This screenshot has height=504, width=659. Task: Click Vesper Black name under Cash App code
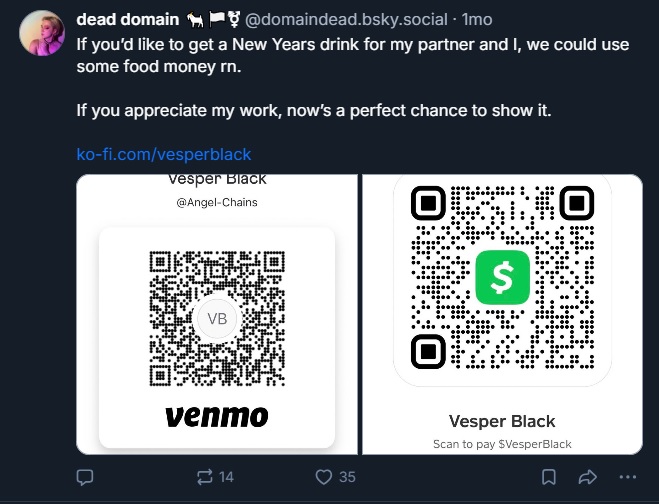tap(502, 421)
